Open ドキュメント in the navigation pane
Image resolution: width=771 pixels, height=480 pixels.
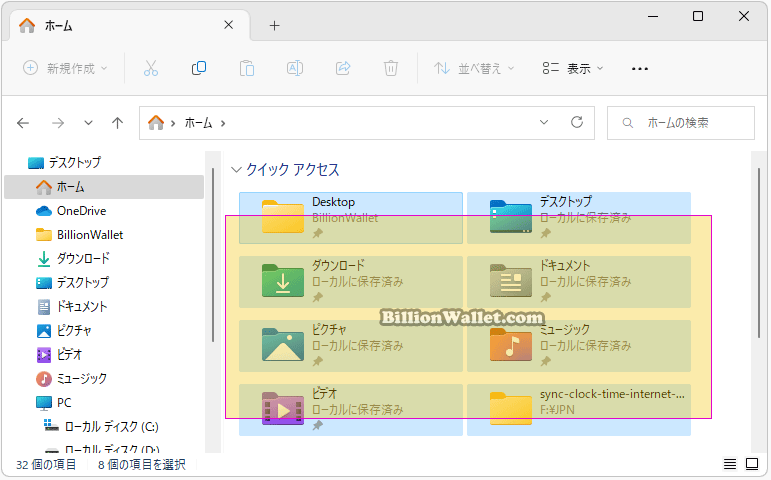point(71,307)
